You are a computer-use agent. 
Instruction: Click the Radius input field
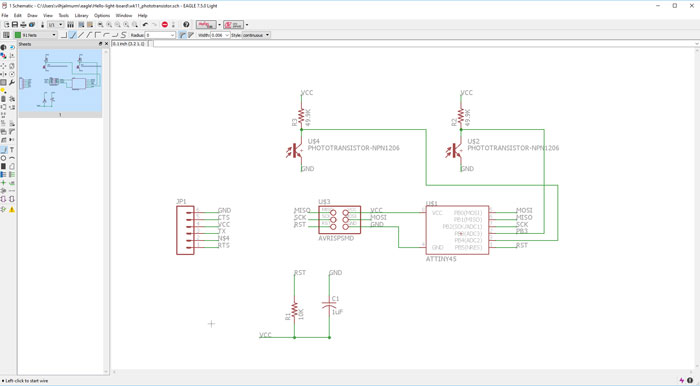click(x=160, y=35)
